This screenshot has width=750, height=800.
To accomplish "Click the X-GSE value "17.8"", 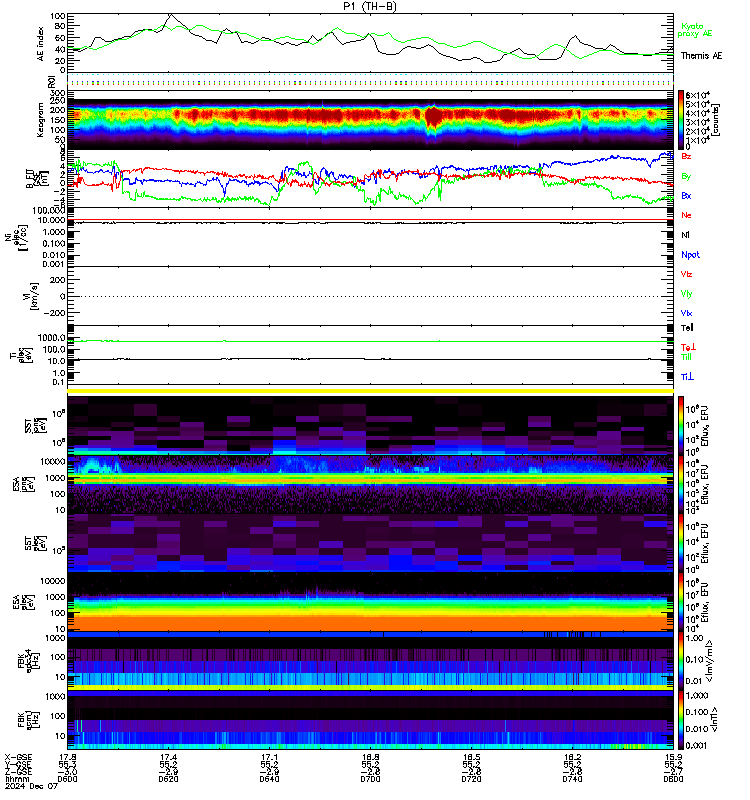I will pyautogui.click(x=67, y=757).
